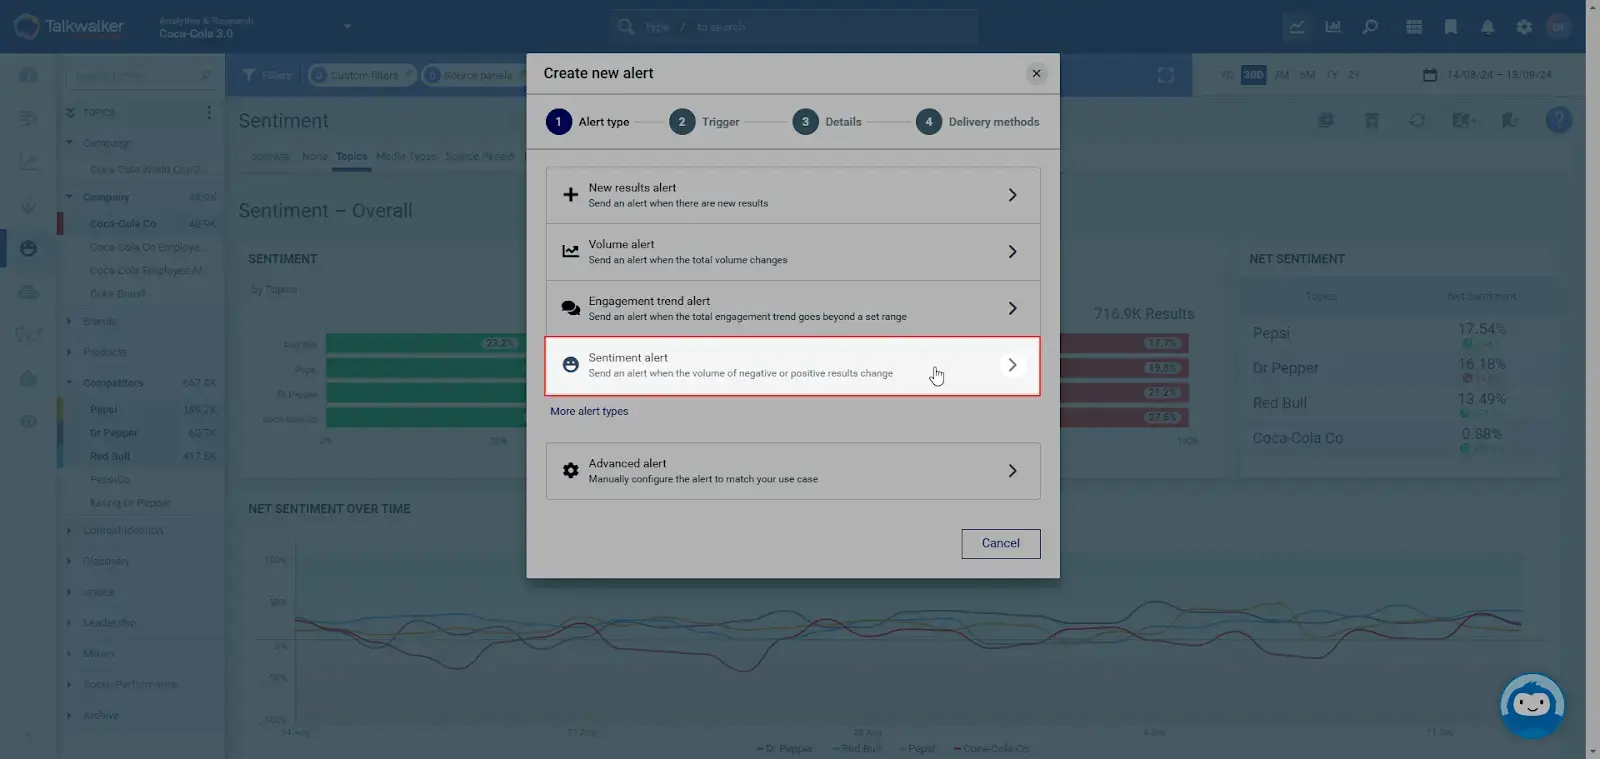Image resolution: width=1600 pixels, height=759 pixels.
Task: Switch compare to None tab
Action: click(x=314, y=156)
